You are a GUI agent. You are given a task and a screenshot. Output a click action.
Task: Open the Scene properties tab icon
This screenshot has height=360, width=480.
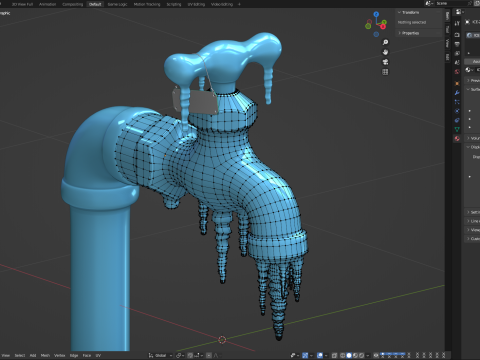coord(457,62)
